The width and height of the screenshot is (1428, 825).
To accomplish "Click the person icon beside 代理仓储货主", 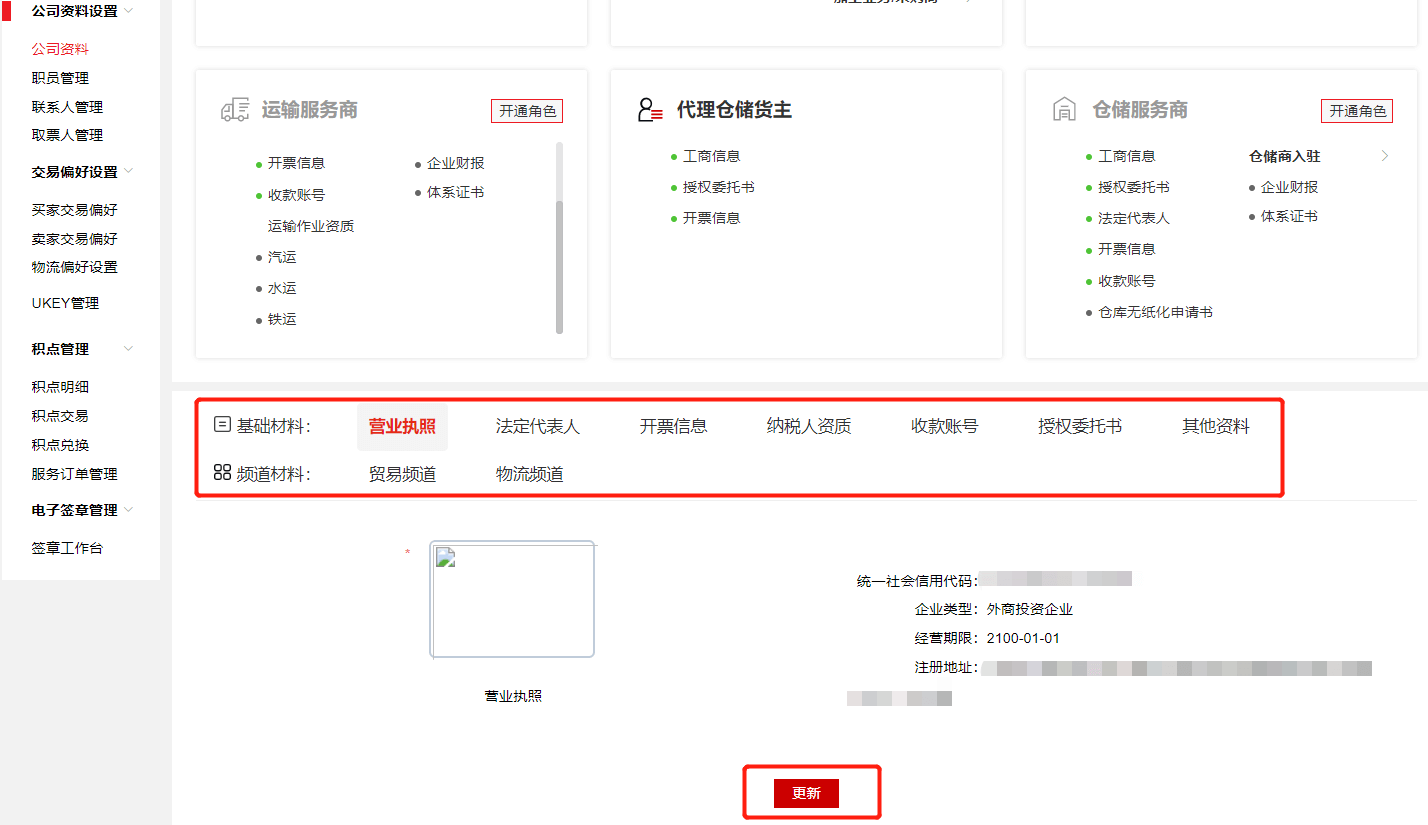I will 650,110.
